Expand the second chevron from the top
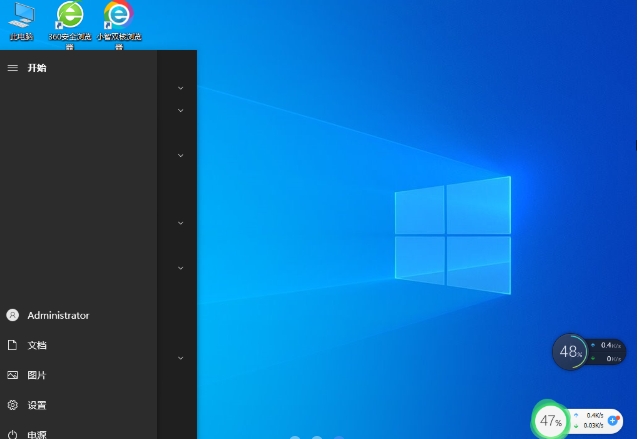 pyautogui.click(x=181, y=110)
